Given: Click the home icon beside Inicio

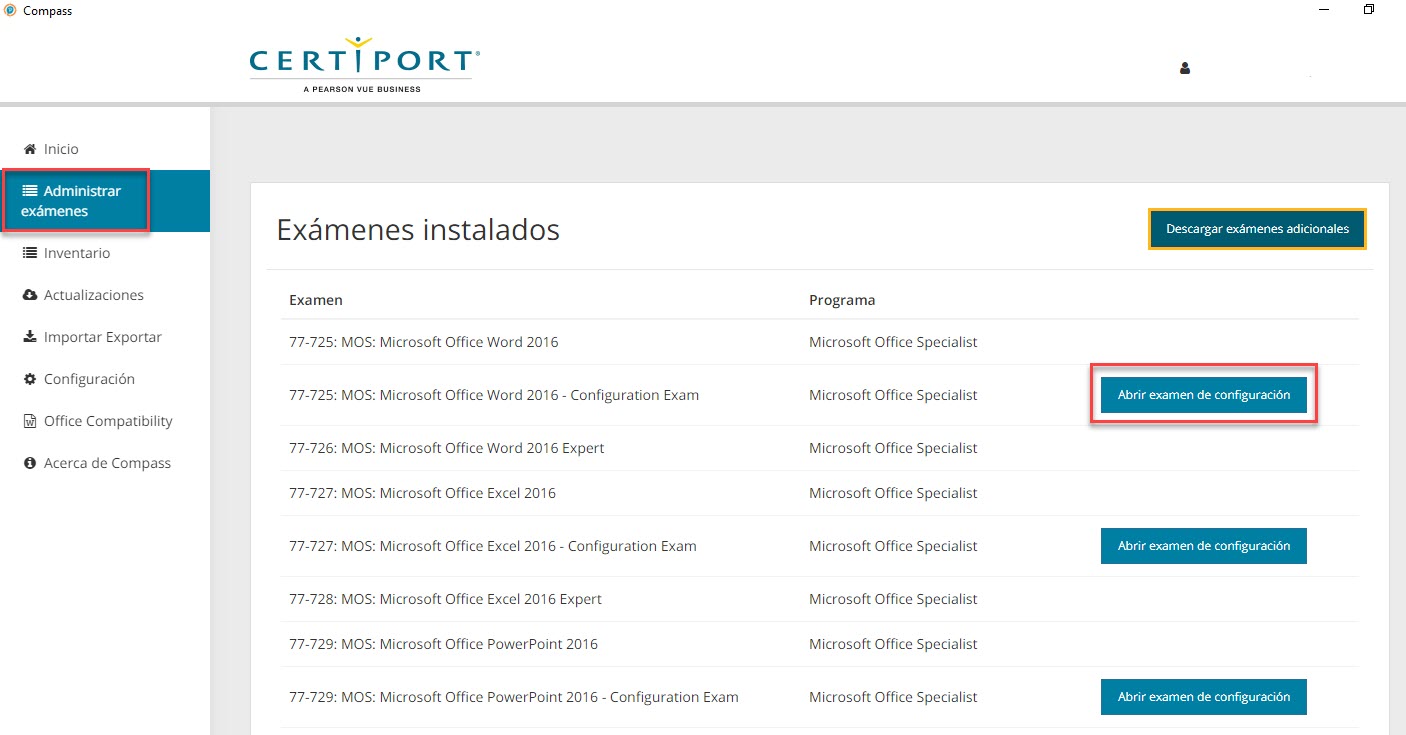Looking at the screenshot, I should [x=30, y=149].
